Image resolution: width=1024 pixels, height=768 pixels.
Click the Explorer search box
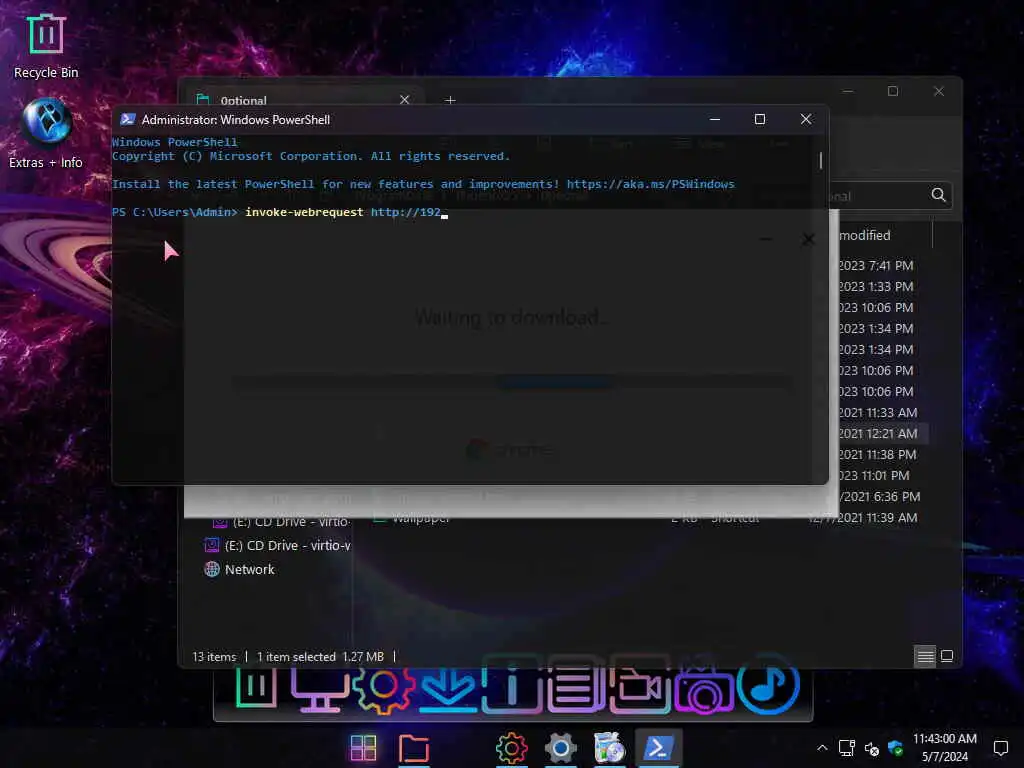coord(891,195)
